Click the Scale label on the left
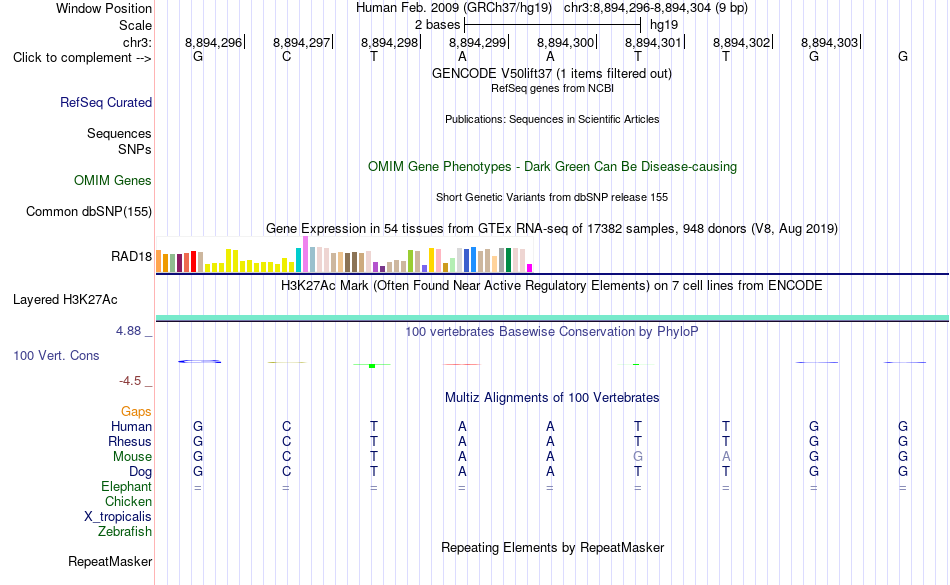The height and width of the screenshot is (585, 950). [136, 25]
